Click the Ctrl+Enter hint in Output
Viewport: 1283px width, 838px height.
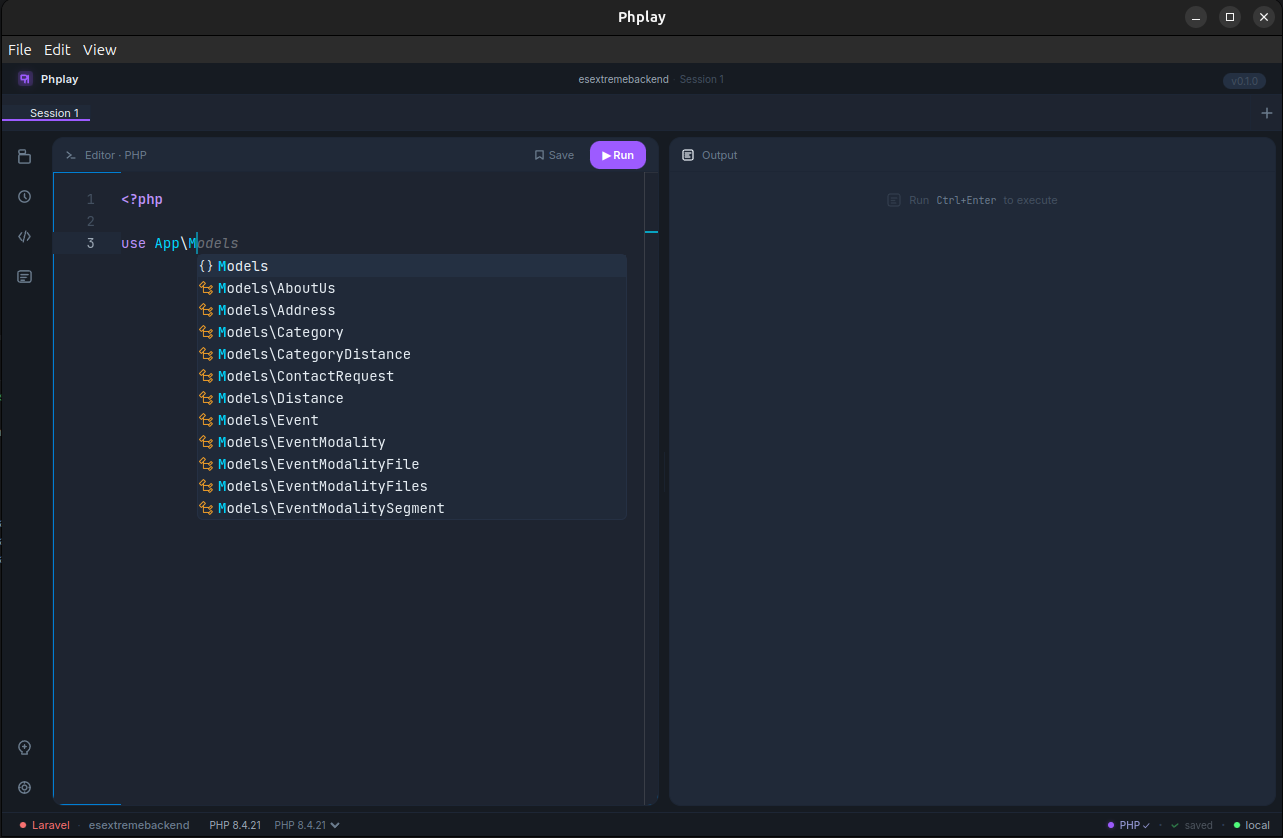point(966,200)
